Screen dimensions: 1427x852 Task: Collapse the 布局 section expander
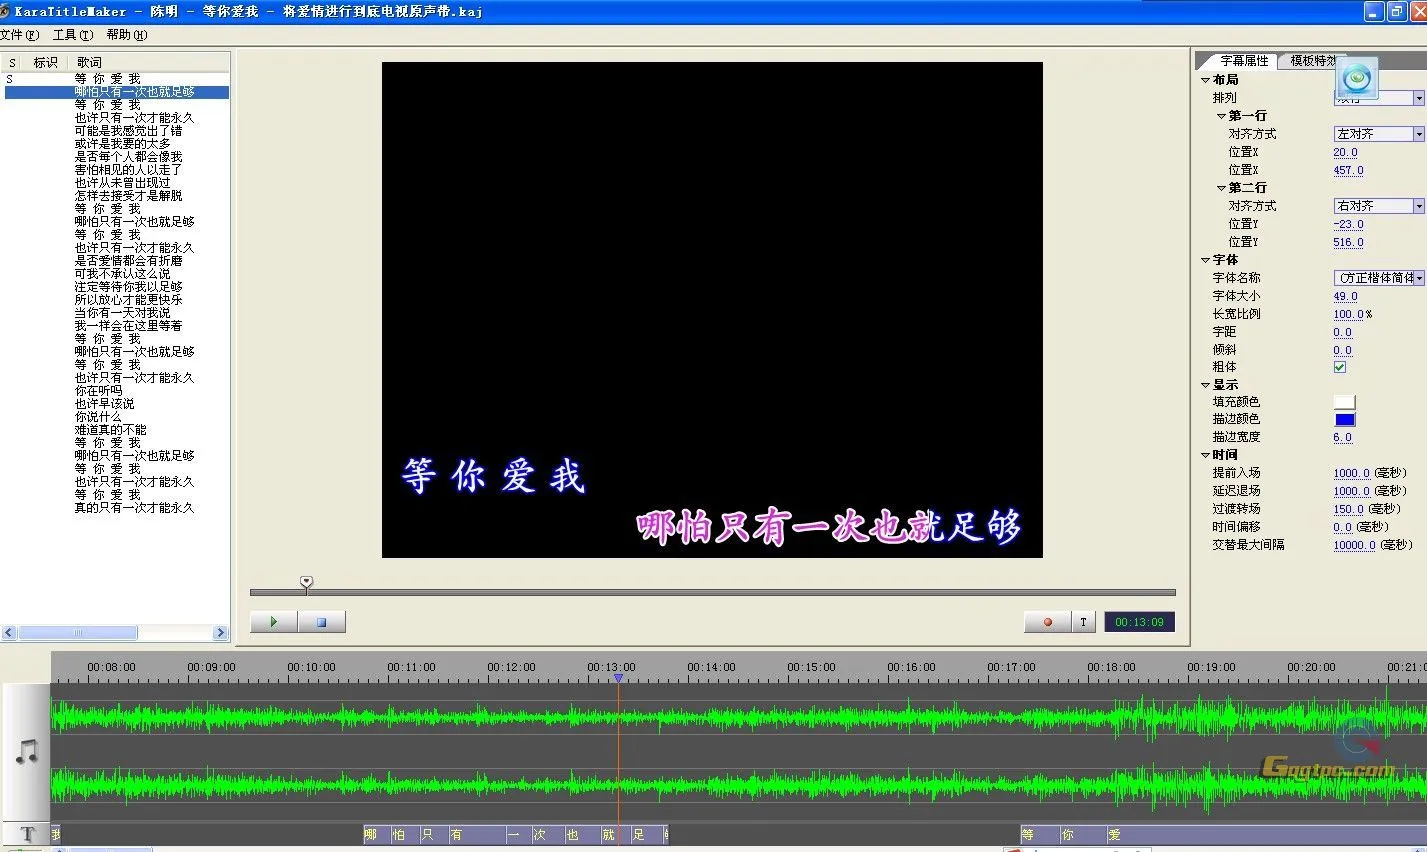coord(1204,78)
